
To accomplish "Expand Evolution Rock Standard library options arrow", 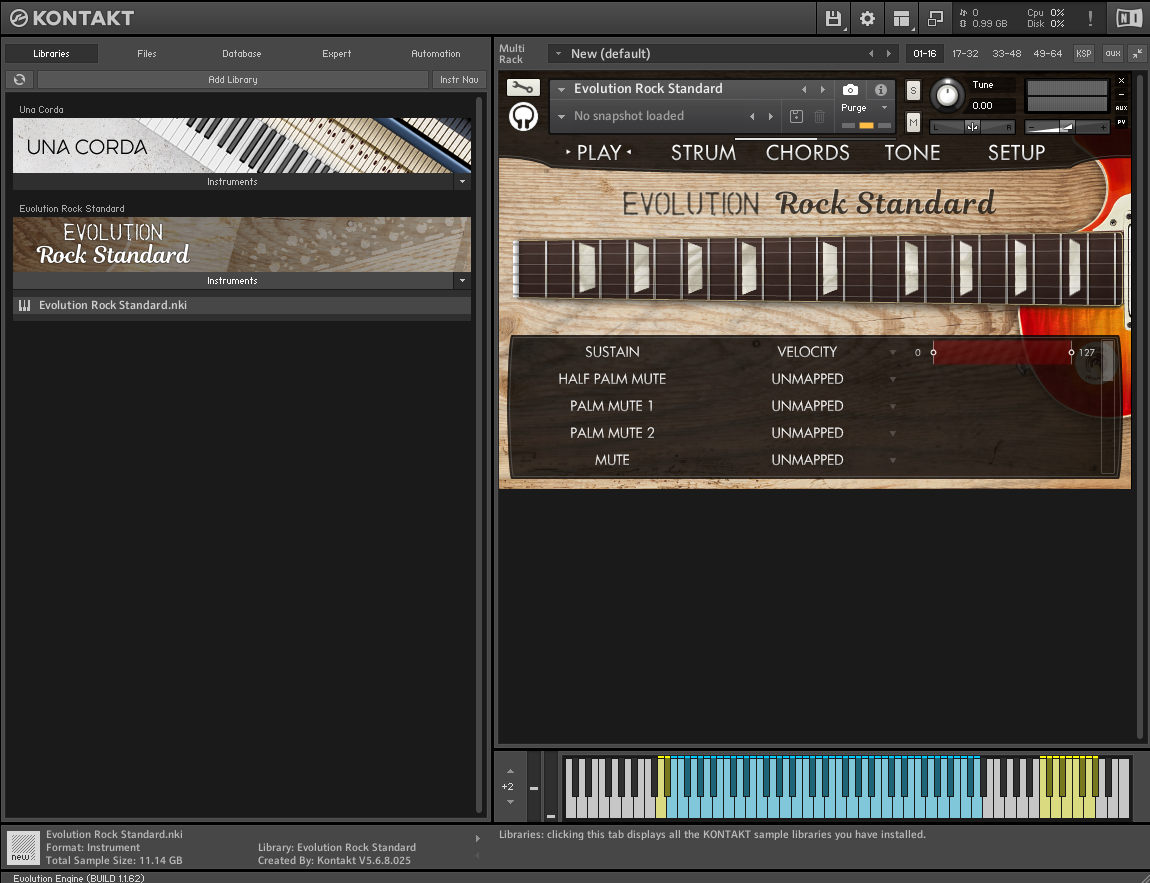I will pos(462,280).
